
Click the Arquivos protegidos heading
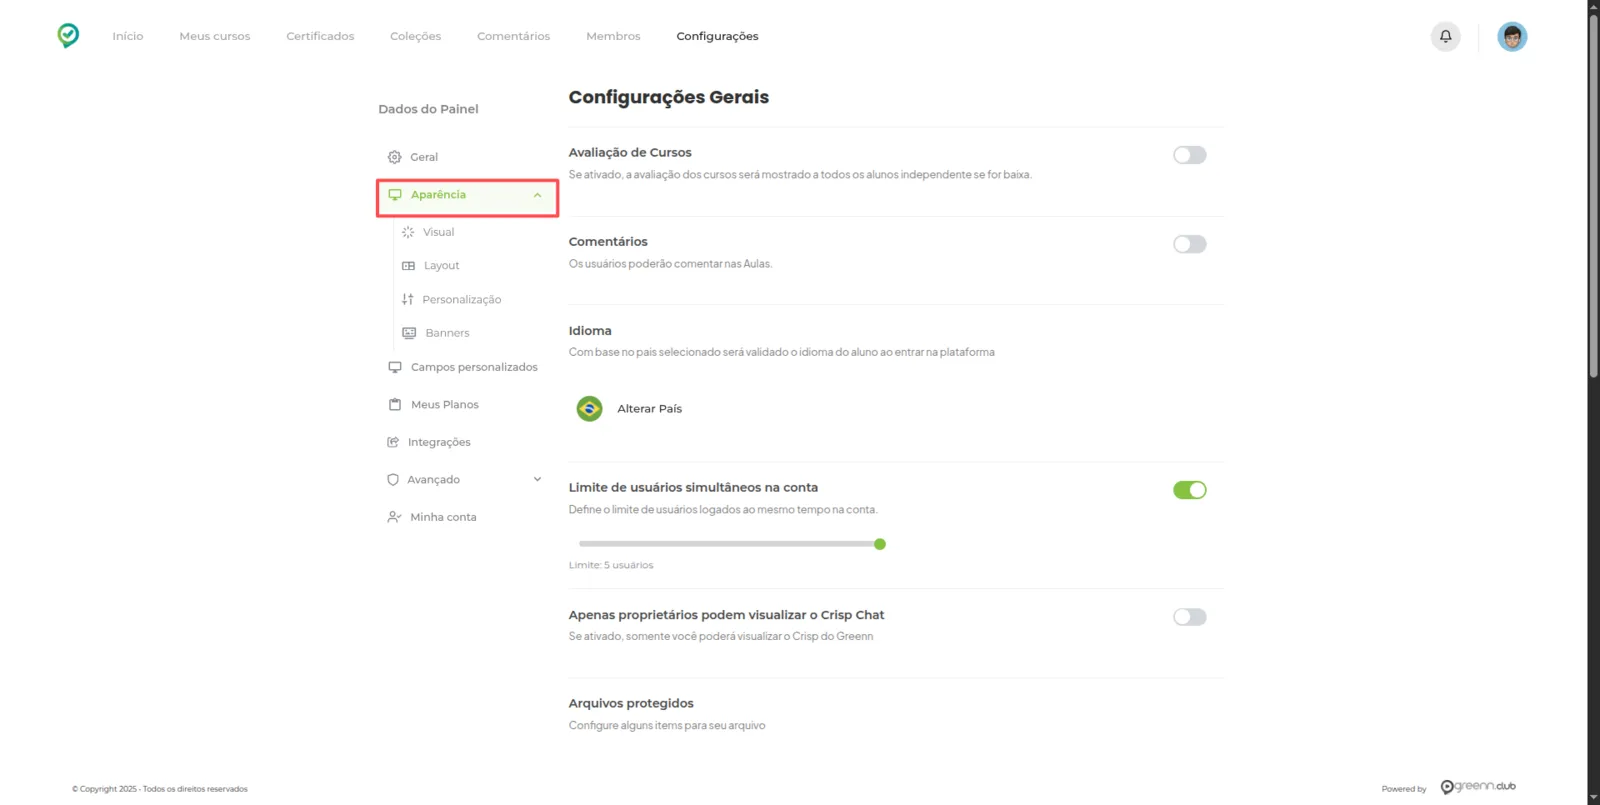(631, 703)
